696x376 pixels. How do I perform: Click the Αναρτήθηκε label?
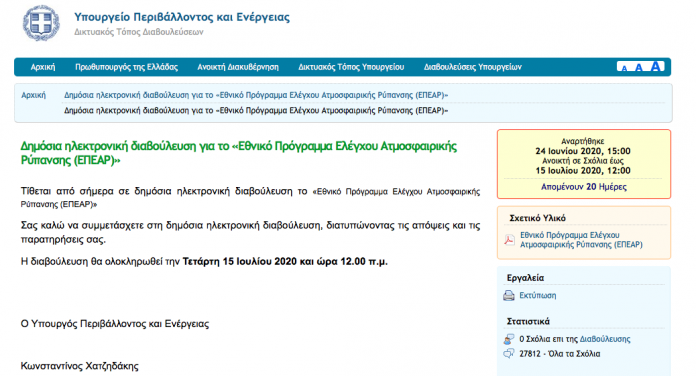pos(583,141)
